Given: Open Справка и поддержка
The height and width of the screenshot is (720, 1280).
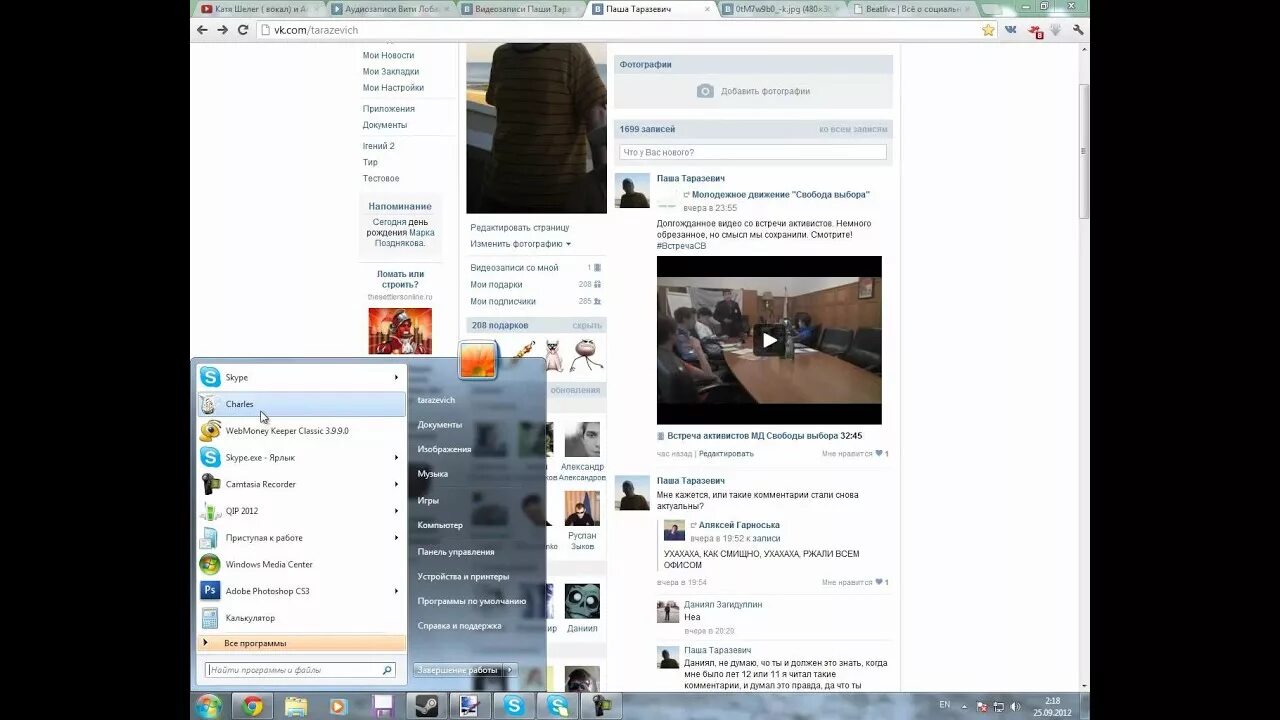Looking at the screenshot, I should click(x=459, y=626).
